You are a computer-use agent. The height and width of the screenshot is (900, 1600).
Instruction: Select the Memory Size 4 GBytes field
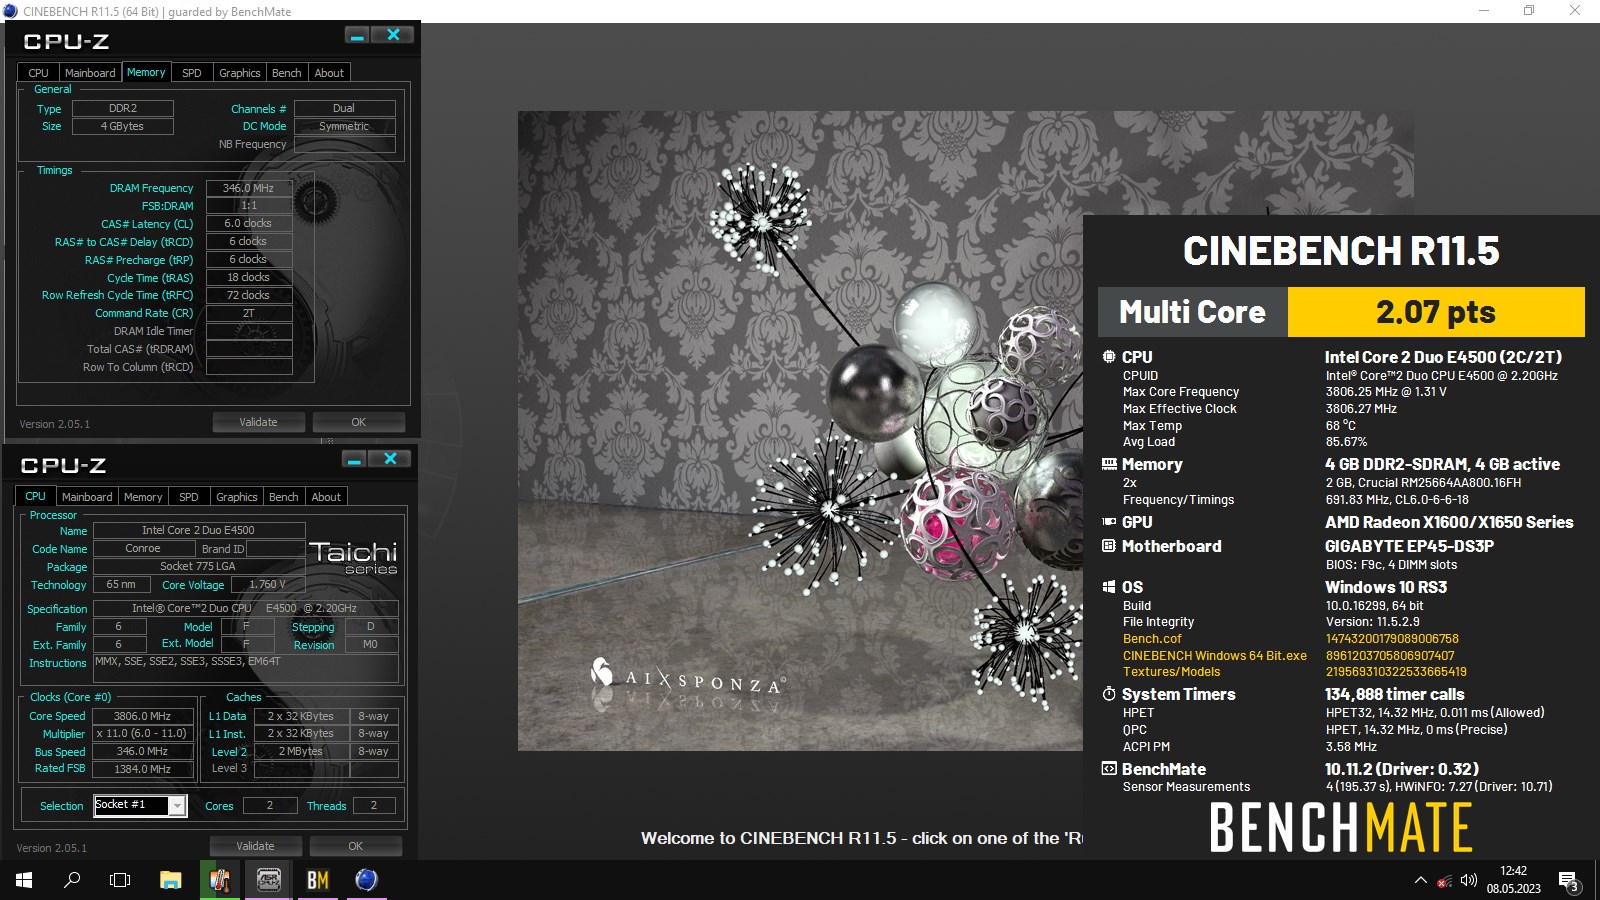tap(122, 127)
